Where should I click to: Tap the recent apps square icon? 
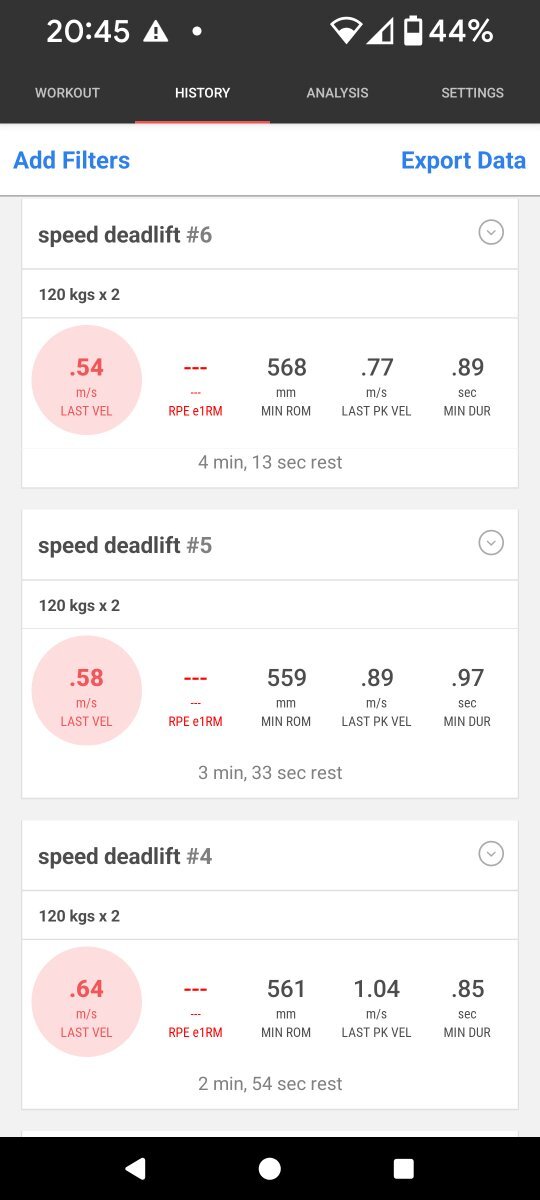[x=404, y=1168]
